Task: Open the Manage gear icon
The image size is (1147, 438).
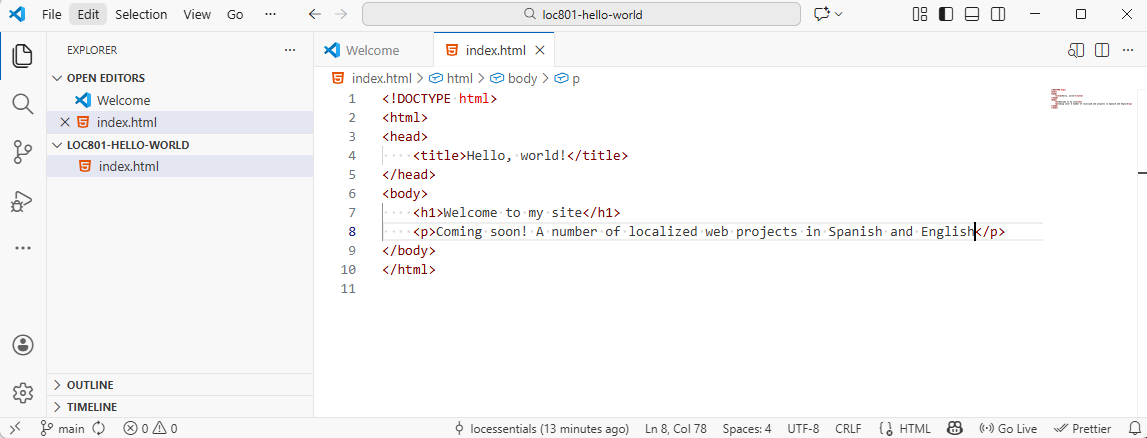Action: tap(23, 393)
